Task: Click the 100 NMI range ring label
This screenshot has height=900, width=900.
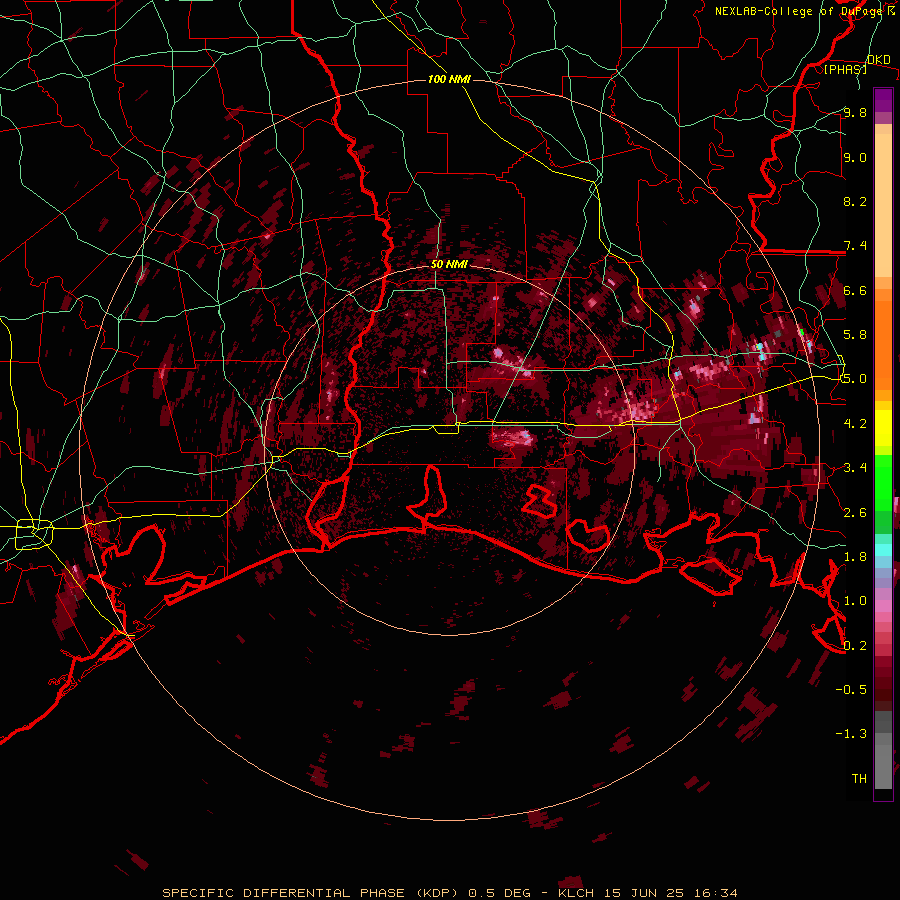Action: 449,79
